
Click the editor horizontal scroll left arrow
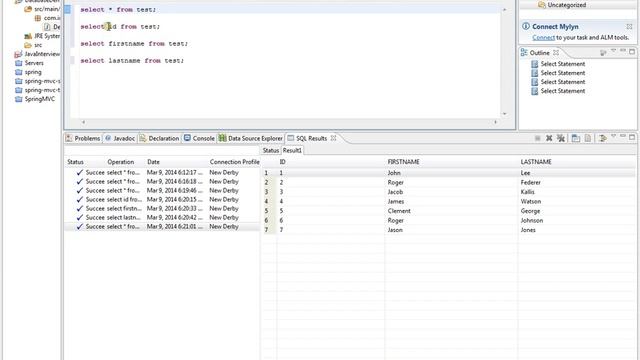83,122
